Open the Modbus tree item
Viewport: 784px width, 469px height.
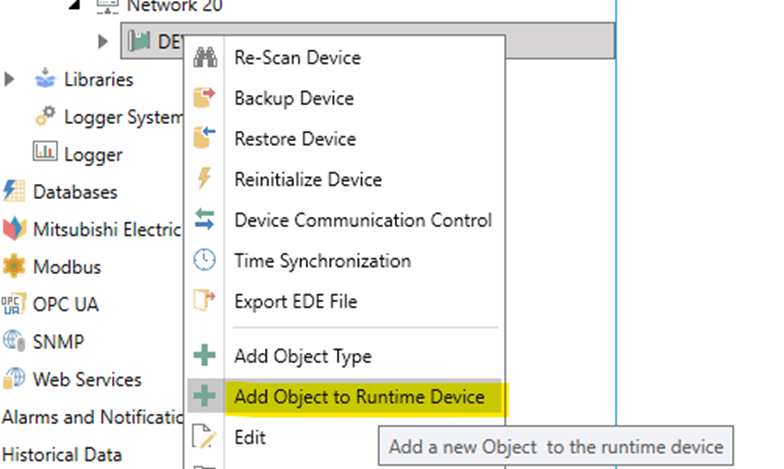[66, 267]
